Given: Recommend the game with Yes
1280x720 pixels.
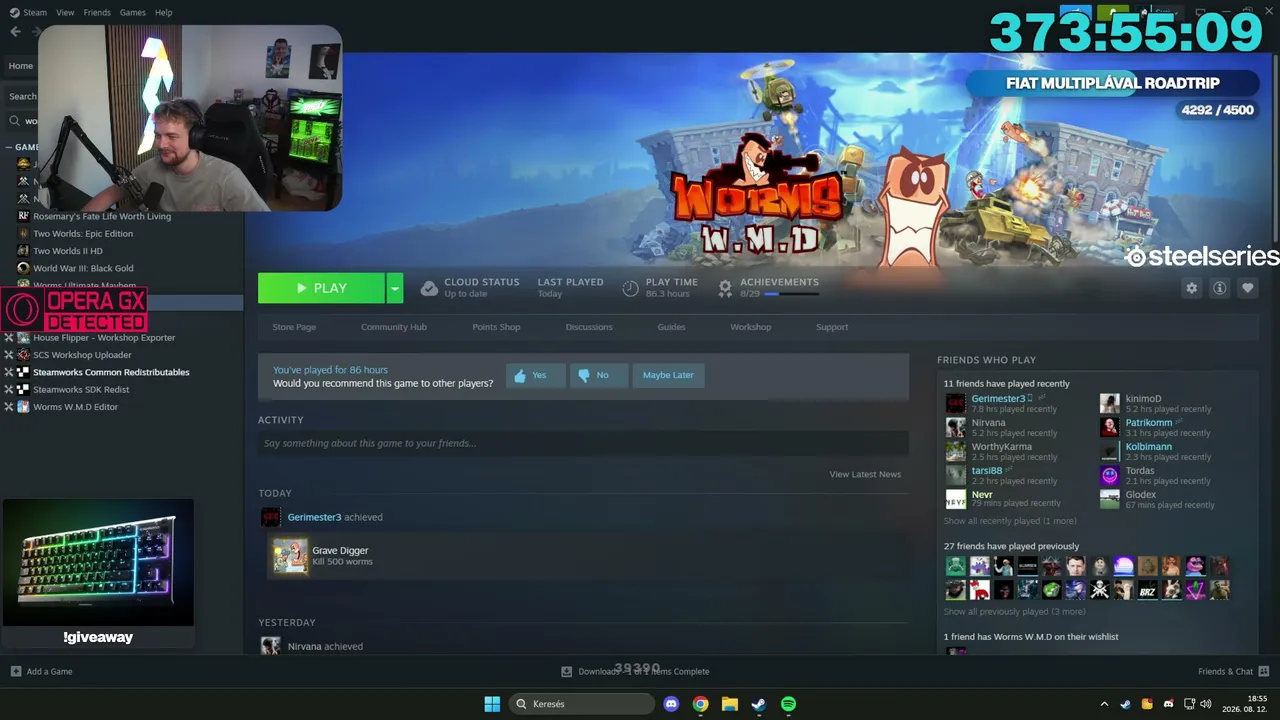Looking at the screenshot, I should click(x=535, y=375).
